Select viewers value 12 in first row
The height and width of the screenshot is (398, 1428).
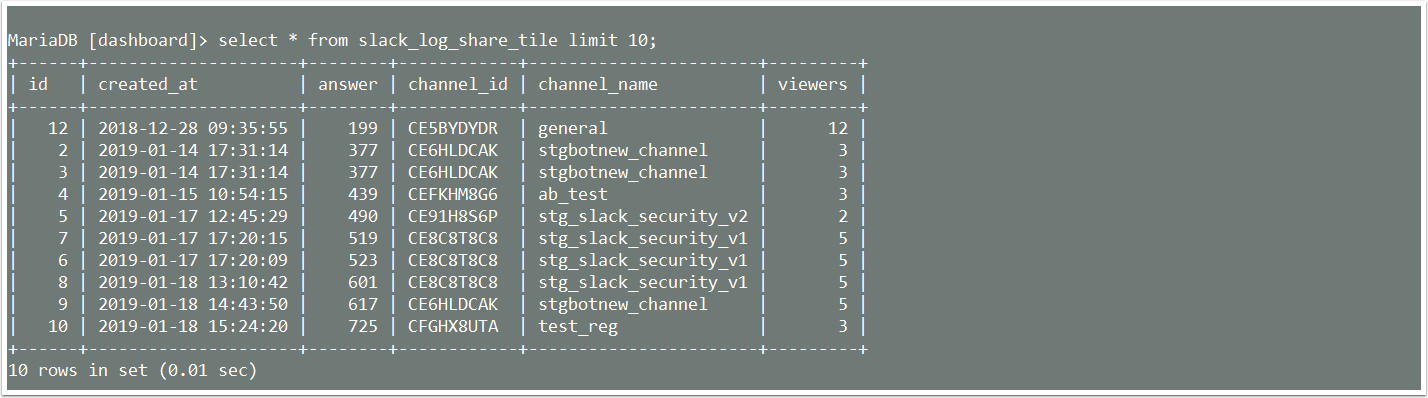point(838,128)
